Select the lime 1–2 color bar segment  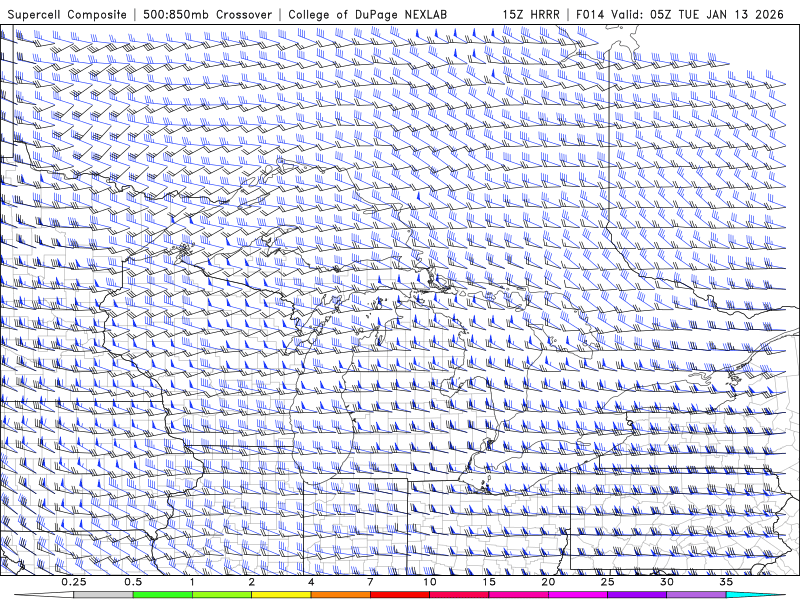222,595
